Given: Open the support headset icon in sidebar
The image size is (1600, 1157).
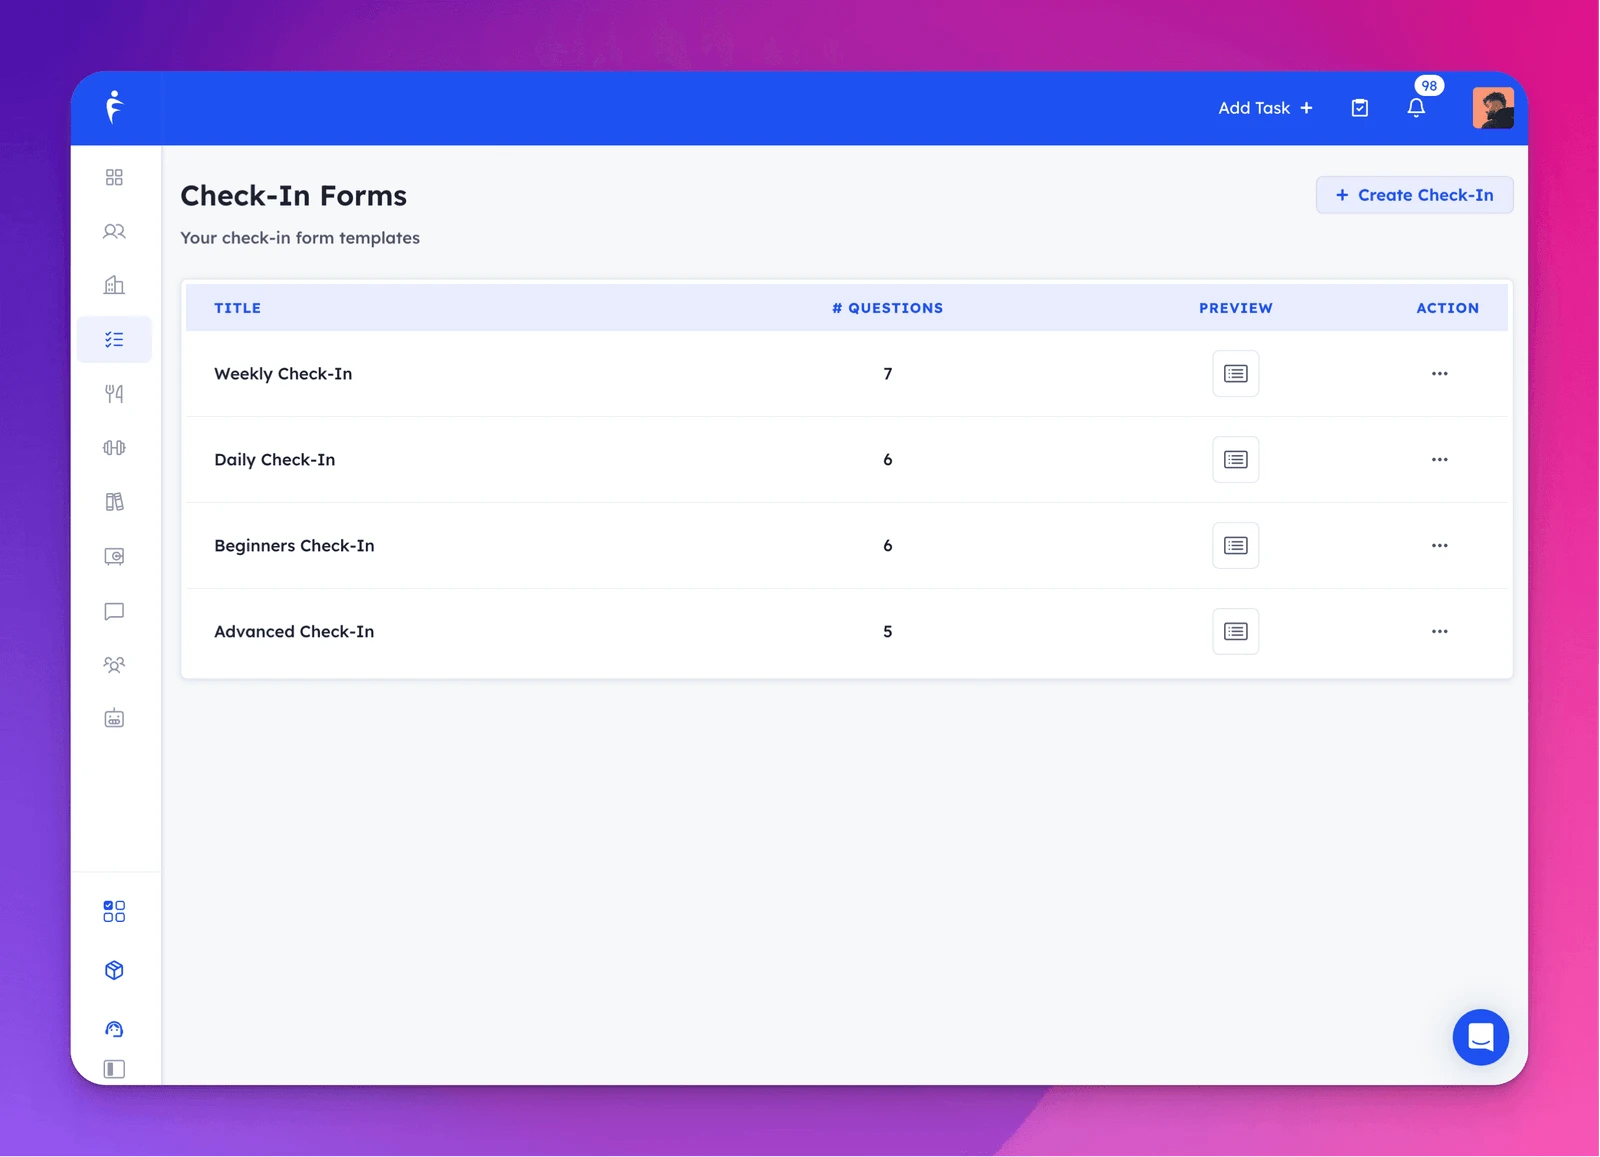Looking at the screenshot, I should pyautogui.click(x=114, y=1029).
